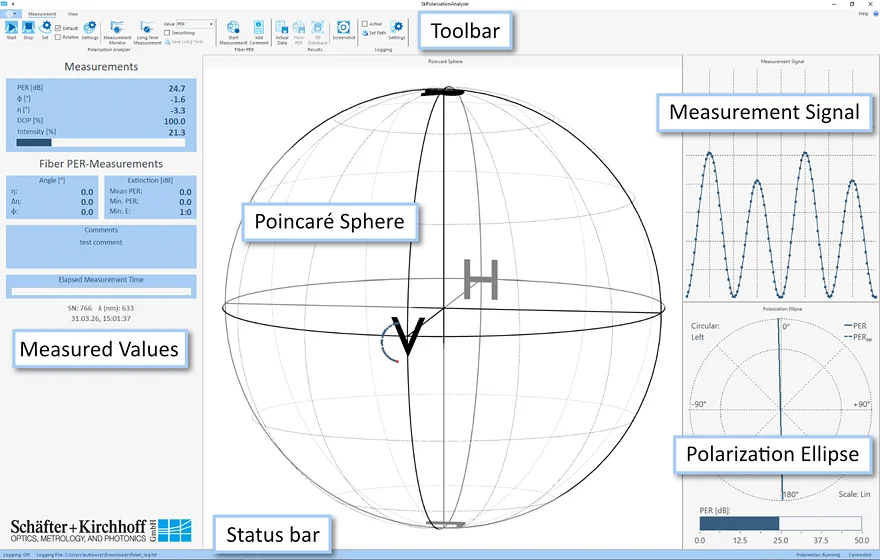Switch to the Measurement ribbon tab
Screen dimensions: 880x560
coord(42,13)
